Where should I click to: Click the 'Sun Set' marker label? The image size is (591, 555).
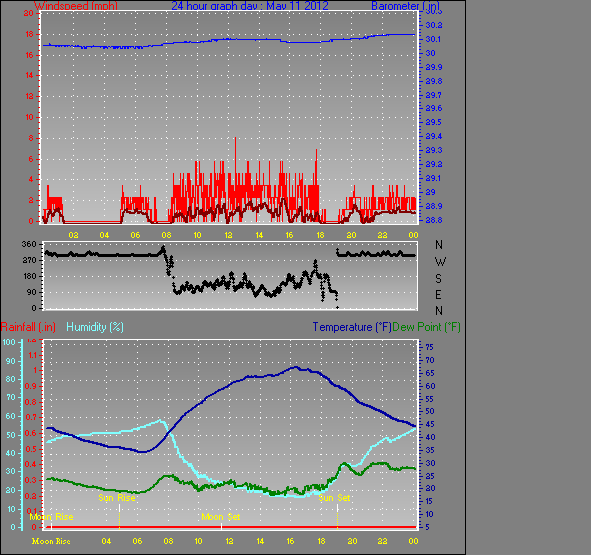click(334, 498)
